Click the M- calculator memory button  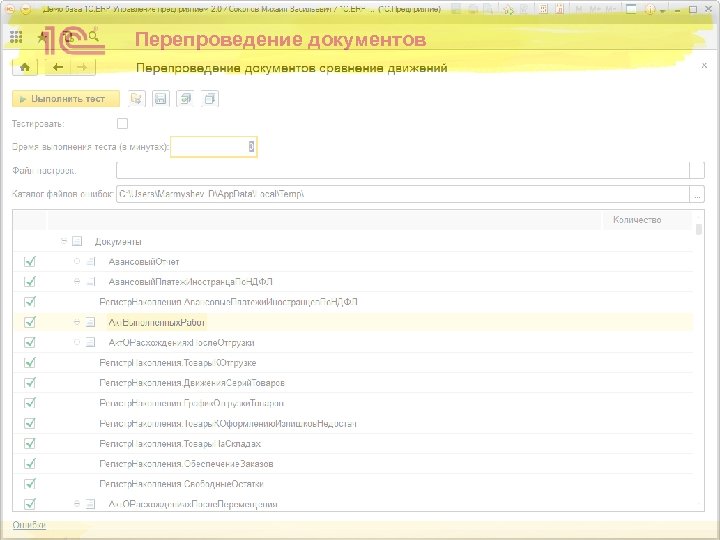[x=610, y=9]
